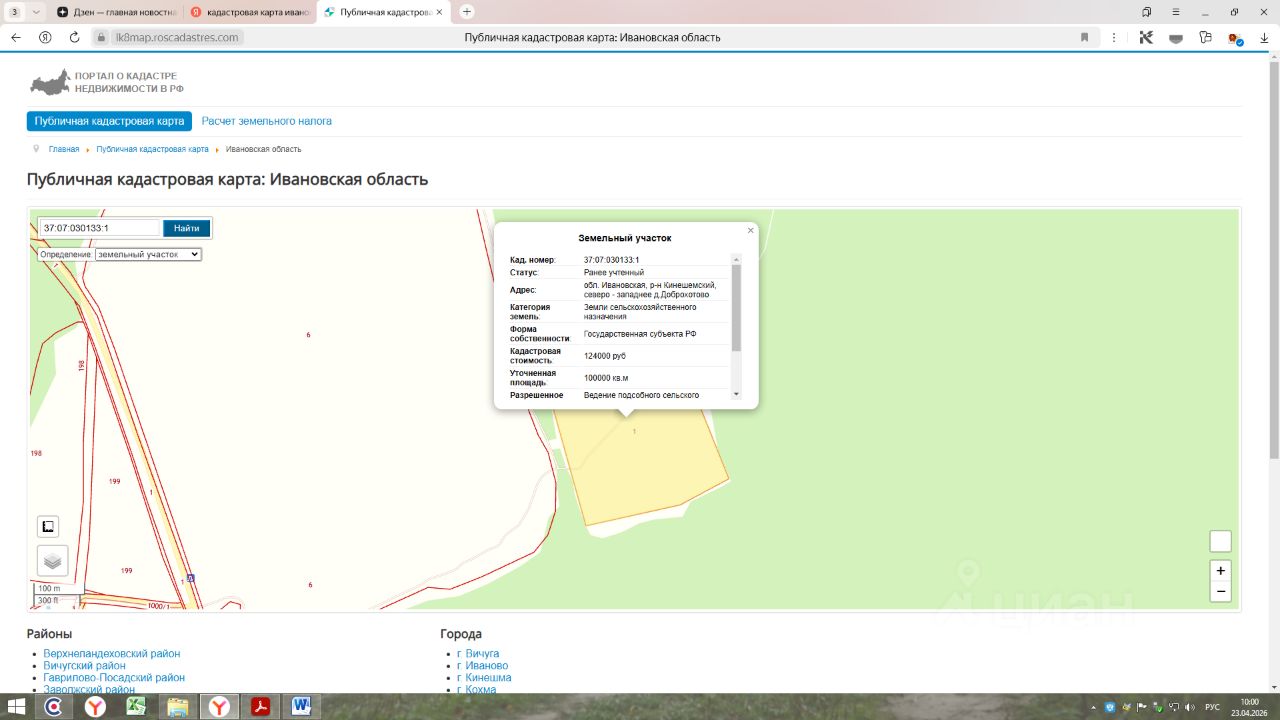Screen dimensions: 1280x720
Task: Close the Публичная кадастровая tab
Action: 439,12
